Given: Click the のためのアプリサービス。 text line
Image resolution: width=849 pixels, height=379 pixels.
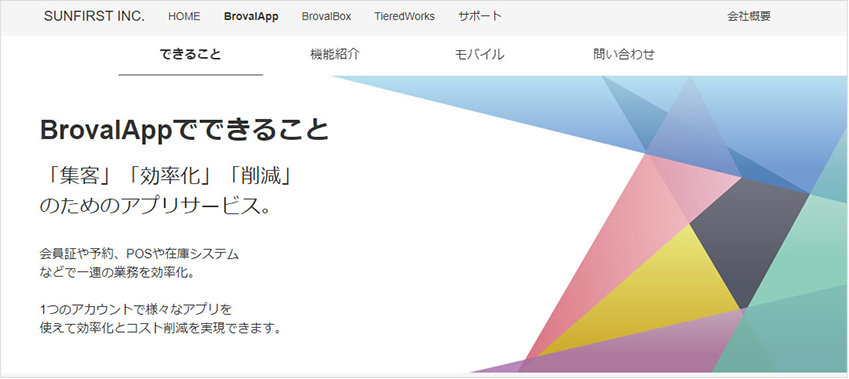Looking at the screenshot, I should click(x=155, y=206).
